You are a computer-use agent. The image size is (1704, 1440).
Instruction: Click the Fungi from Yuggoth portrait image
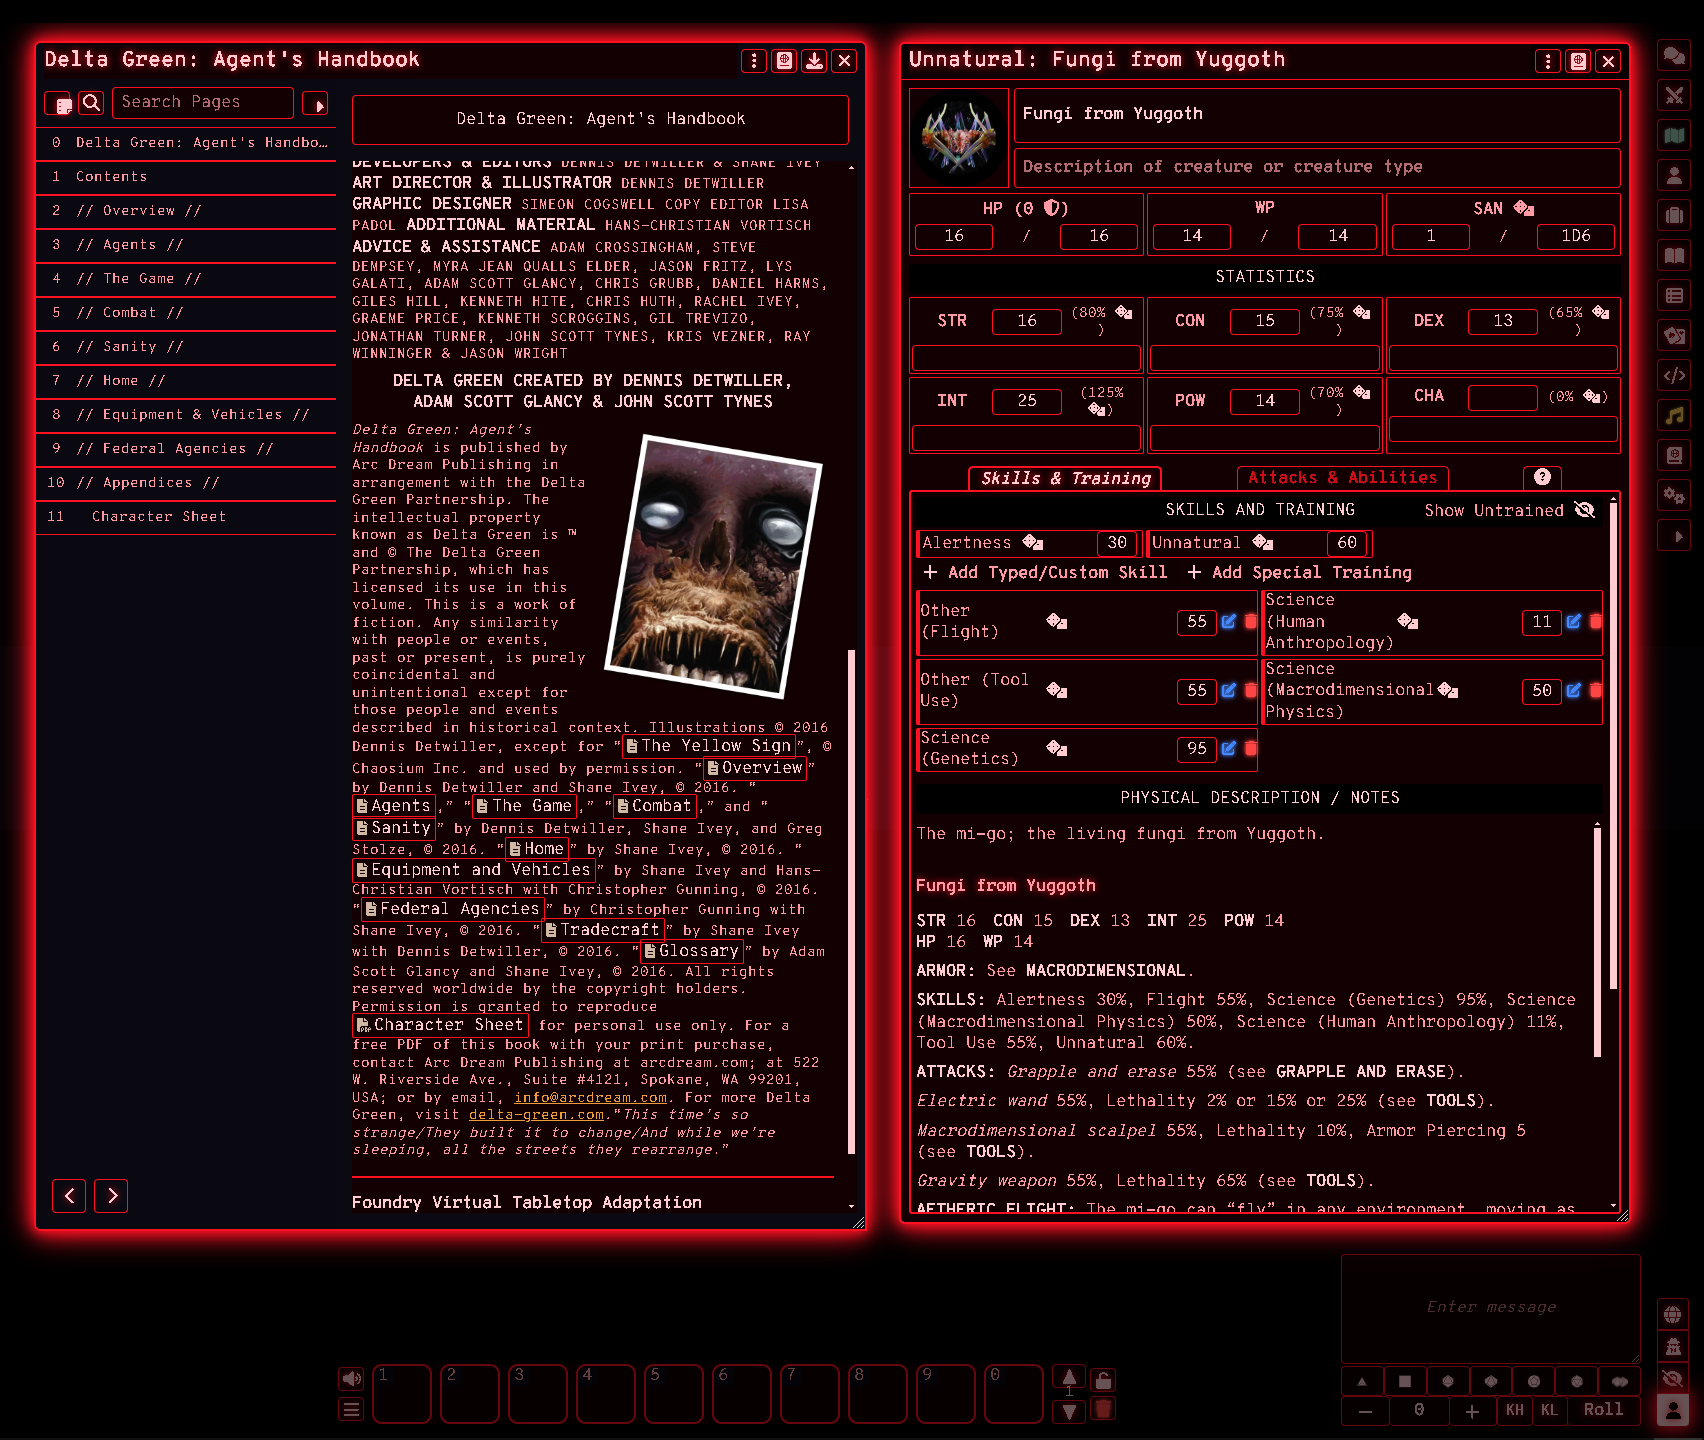click(x=959, y=138)
